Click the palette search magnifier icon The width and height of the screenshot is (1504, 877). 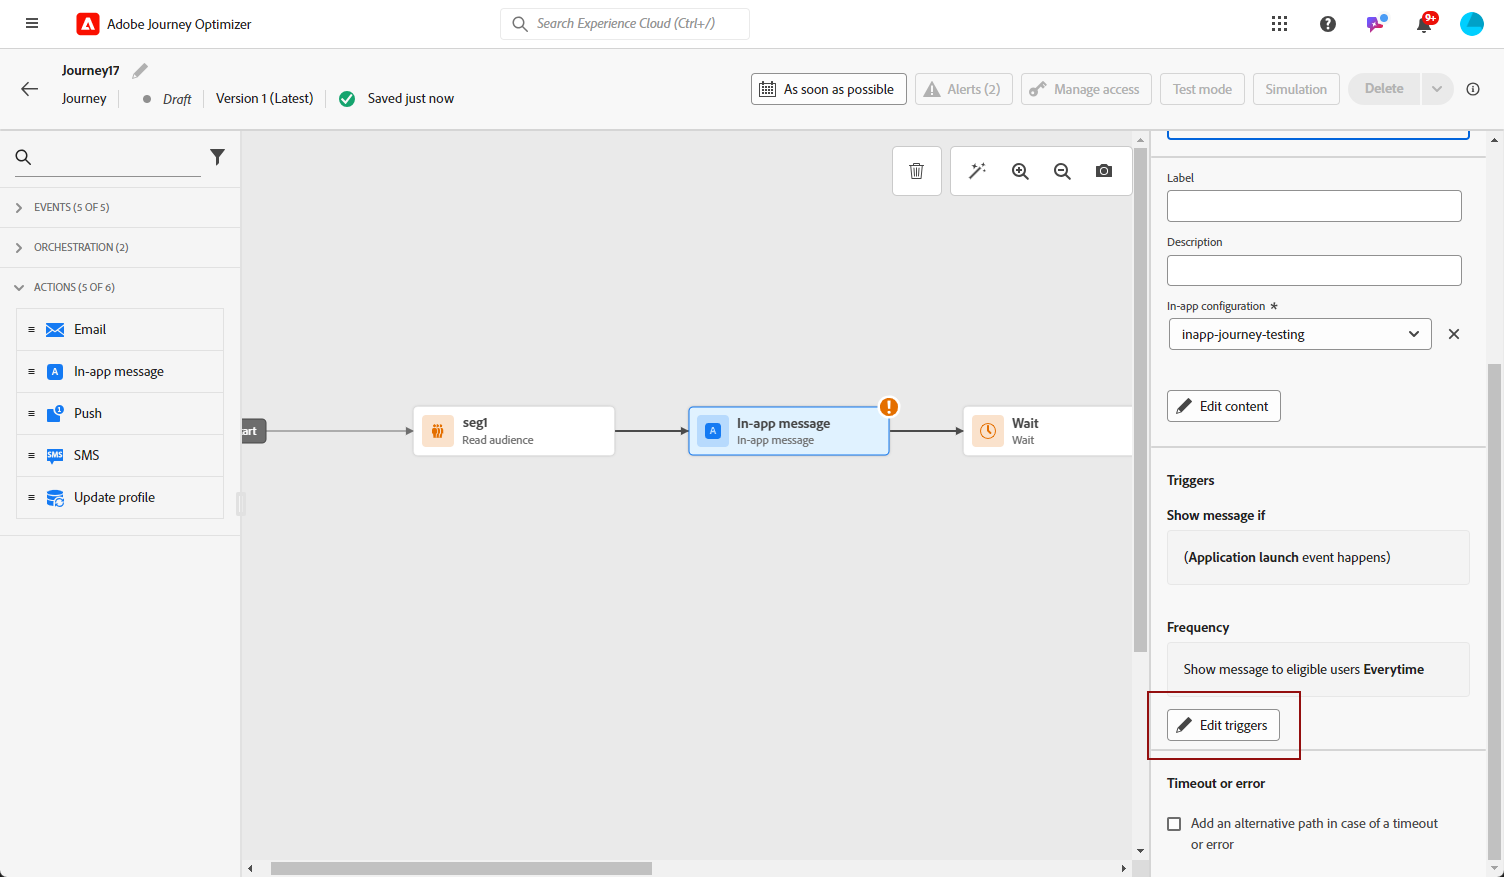tap(24, 157)
